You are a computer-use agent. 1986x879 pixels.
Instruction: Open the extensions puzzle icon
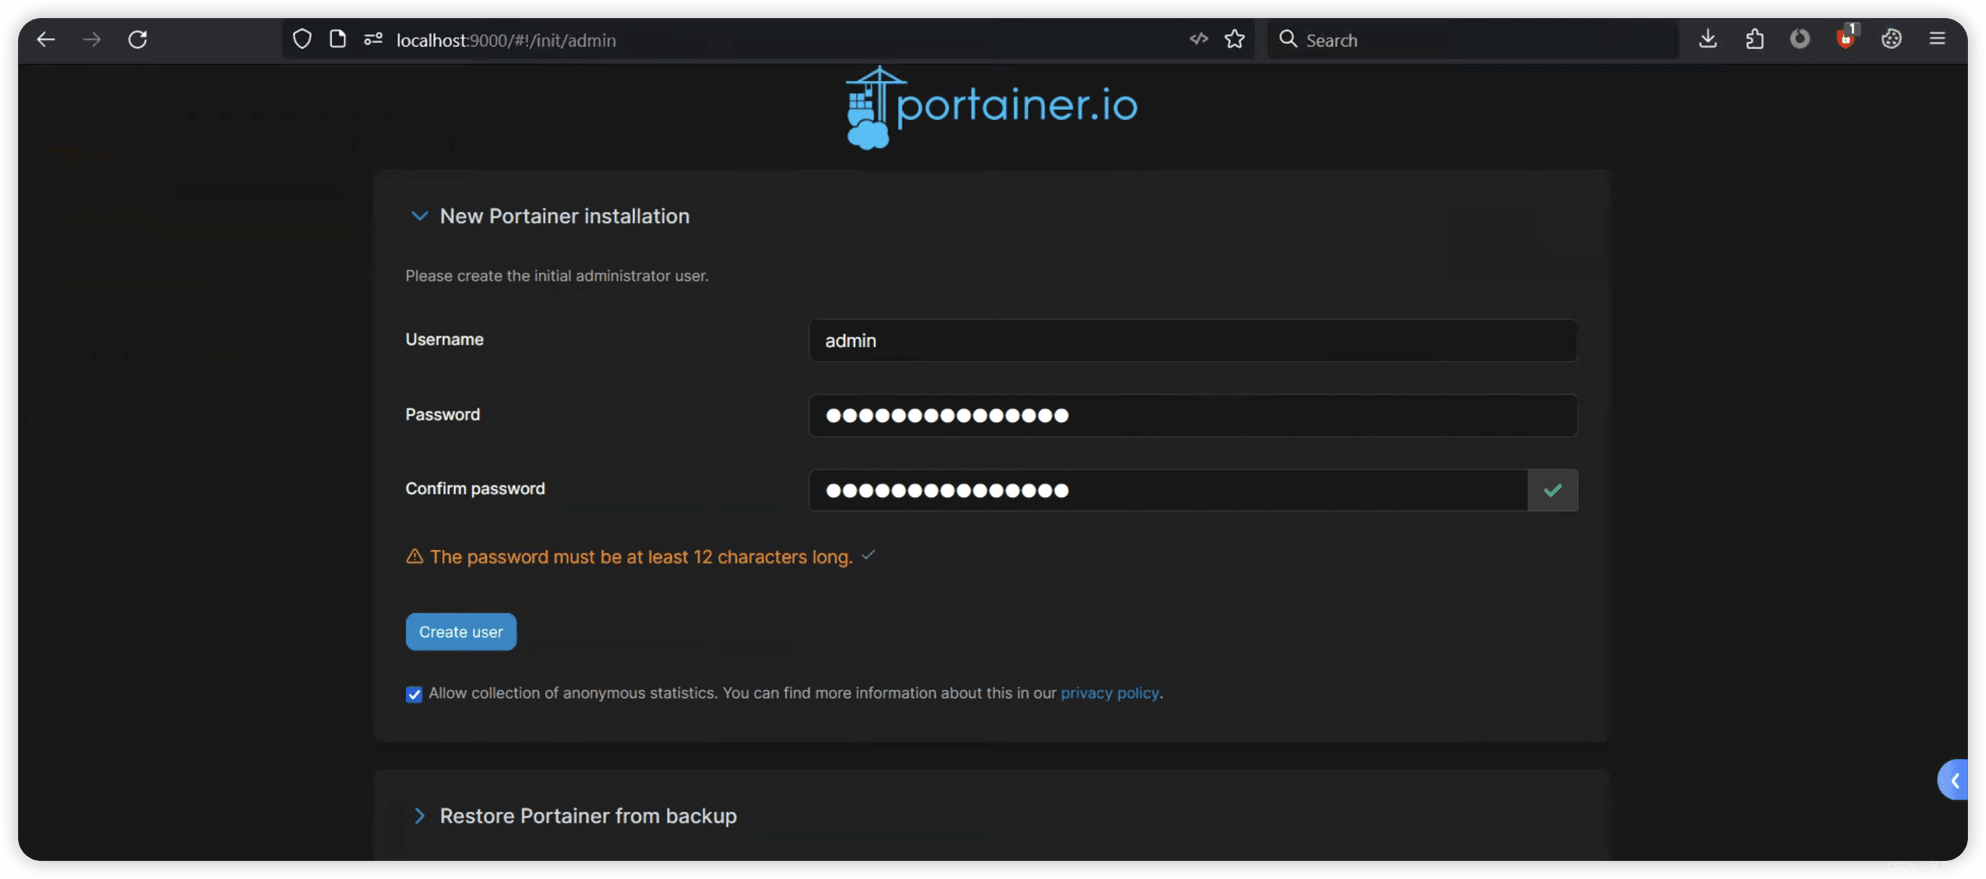pos(1755,39)
